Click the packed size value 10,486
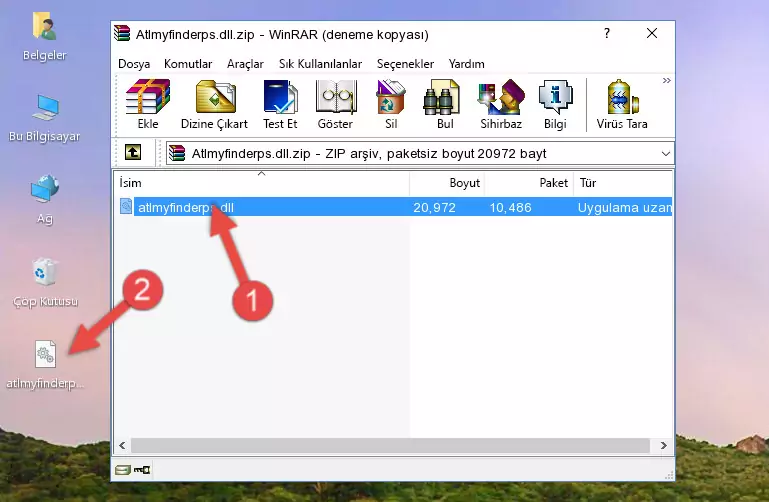This screenshot has width=769, height=502. [510, 207]
